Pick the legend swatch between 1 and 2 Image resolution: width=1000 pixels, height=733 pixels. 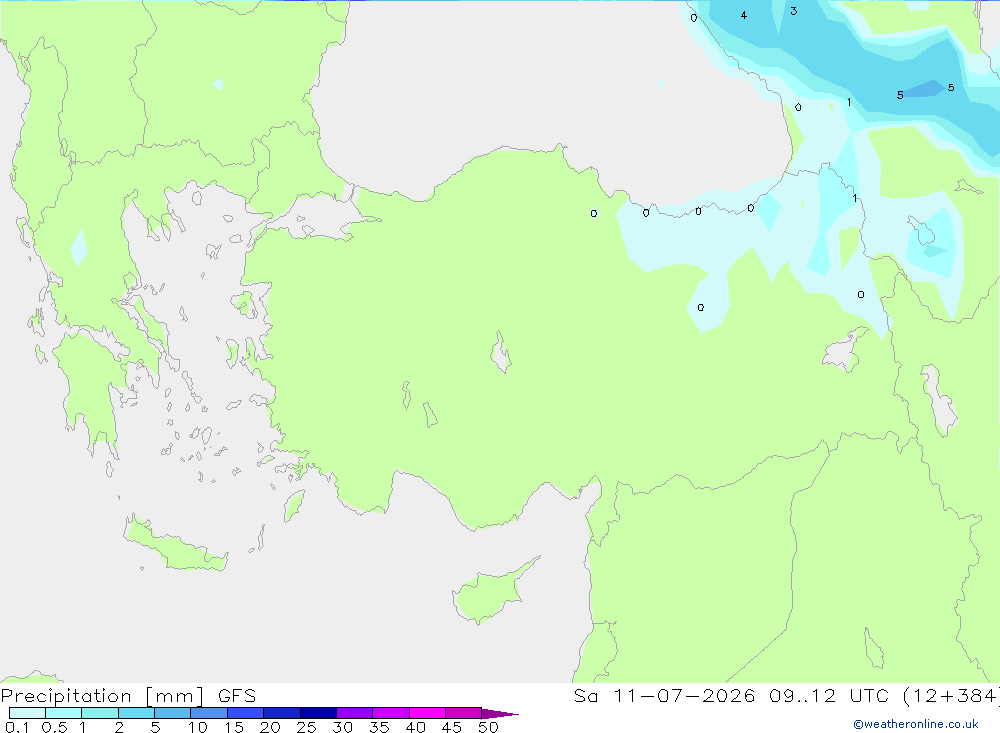[100, 713]
